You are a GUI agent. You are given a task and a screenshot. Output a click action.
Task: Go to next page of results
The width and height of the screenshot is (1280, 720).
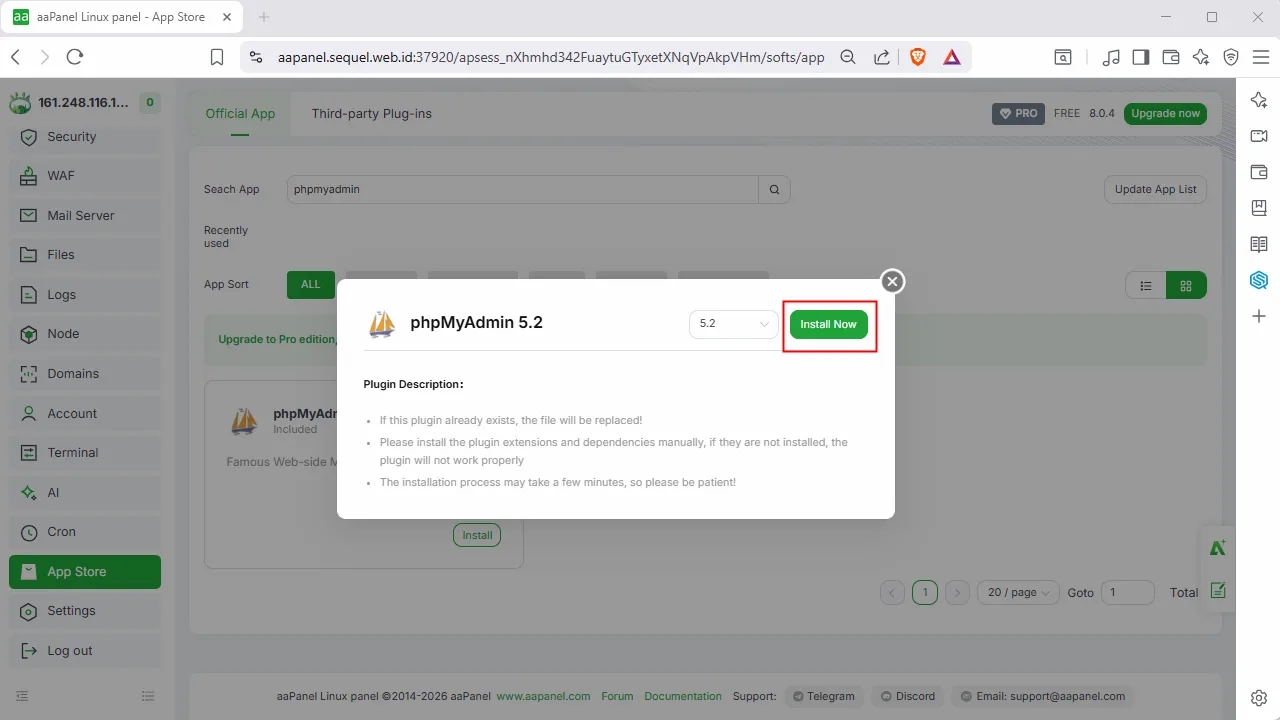(x=958, y=593)
